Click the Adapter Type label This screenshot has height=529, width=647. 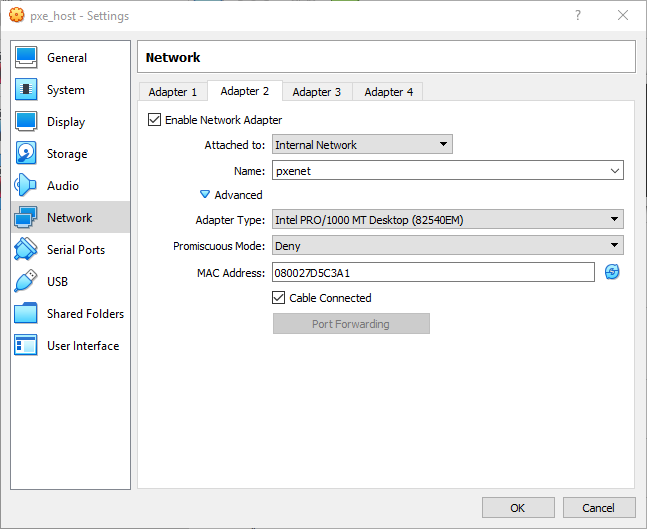click(230, 220)
